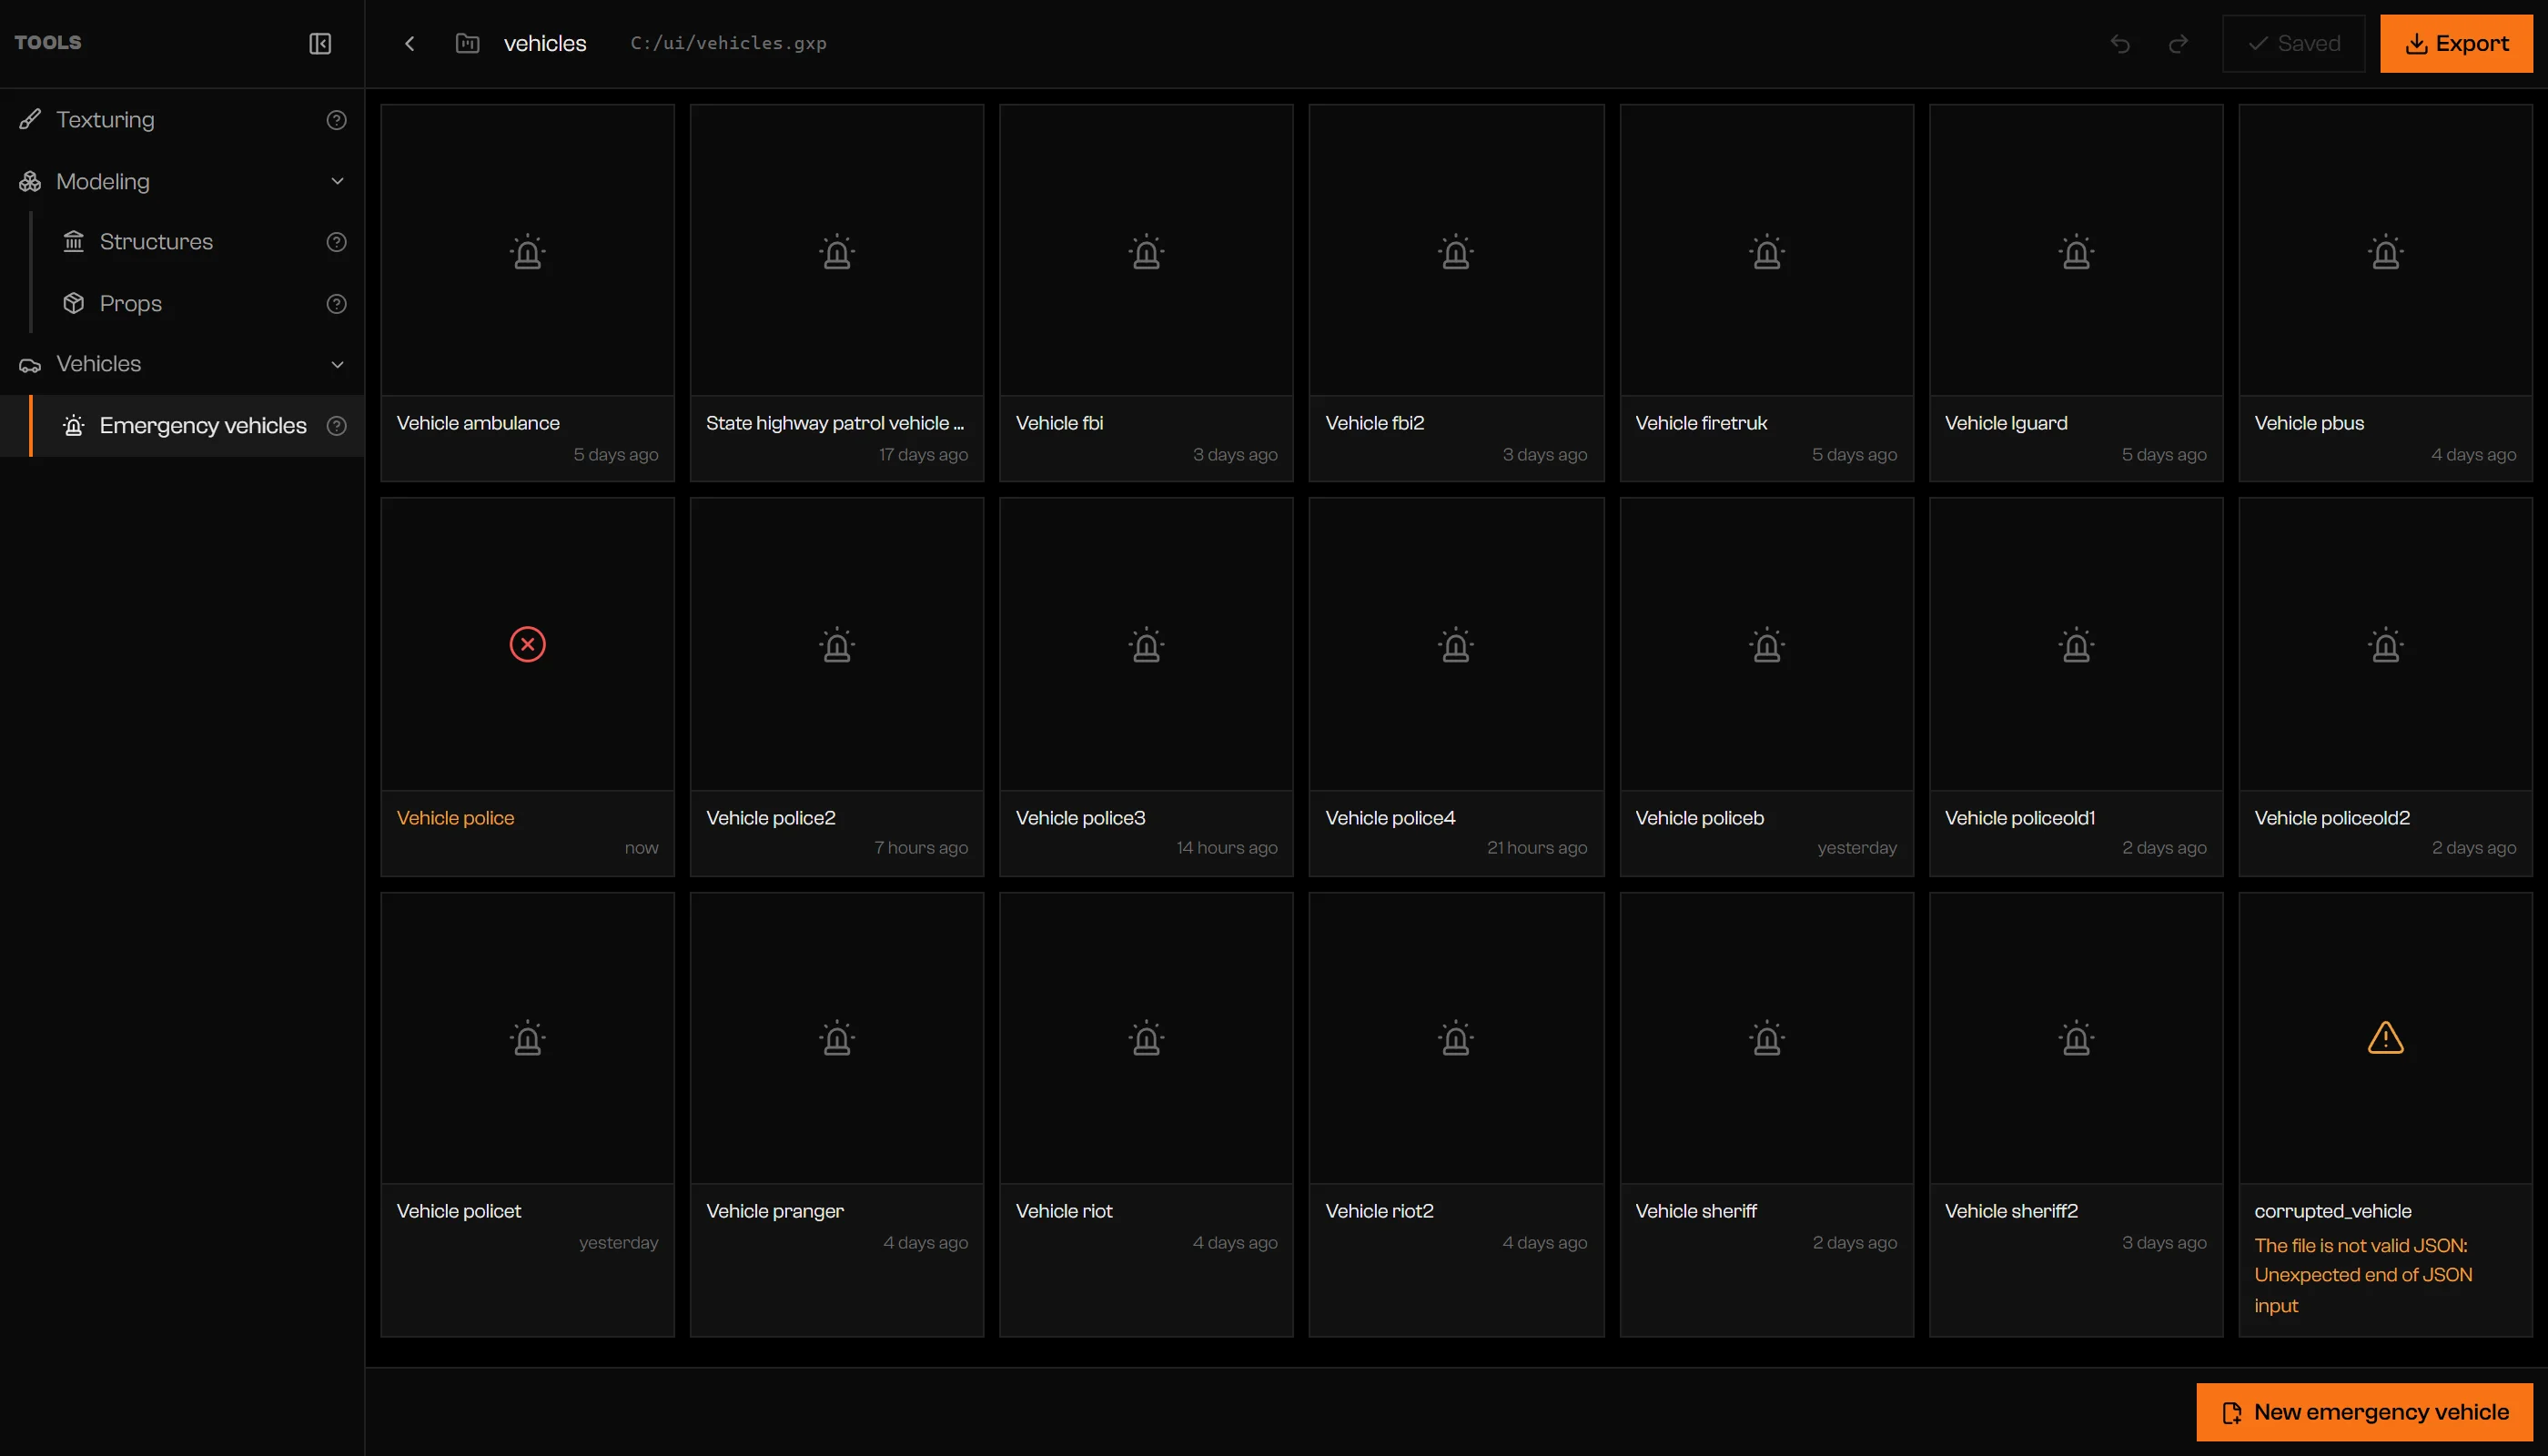Select the Vehicle policet name label
The height and width of the screenshot is (1456, 2548).
point(459,1211)
